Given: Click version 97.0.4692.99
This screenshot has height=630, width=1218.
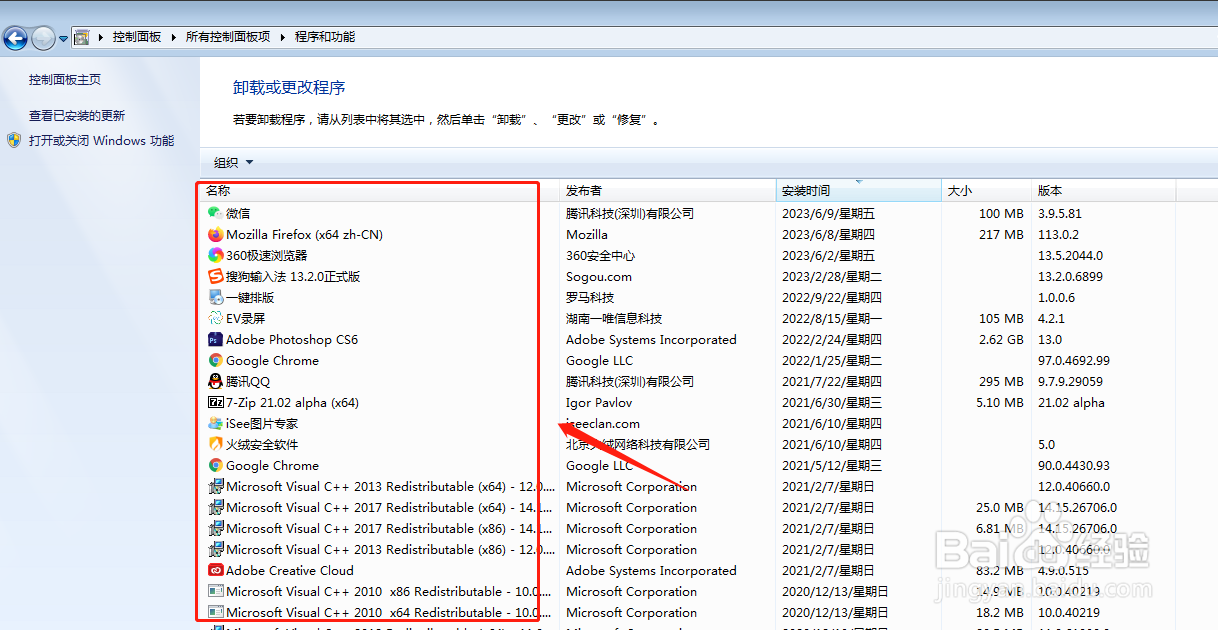Looking at the screenshot, I should tap(1074, 360).
